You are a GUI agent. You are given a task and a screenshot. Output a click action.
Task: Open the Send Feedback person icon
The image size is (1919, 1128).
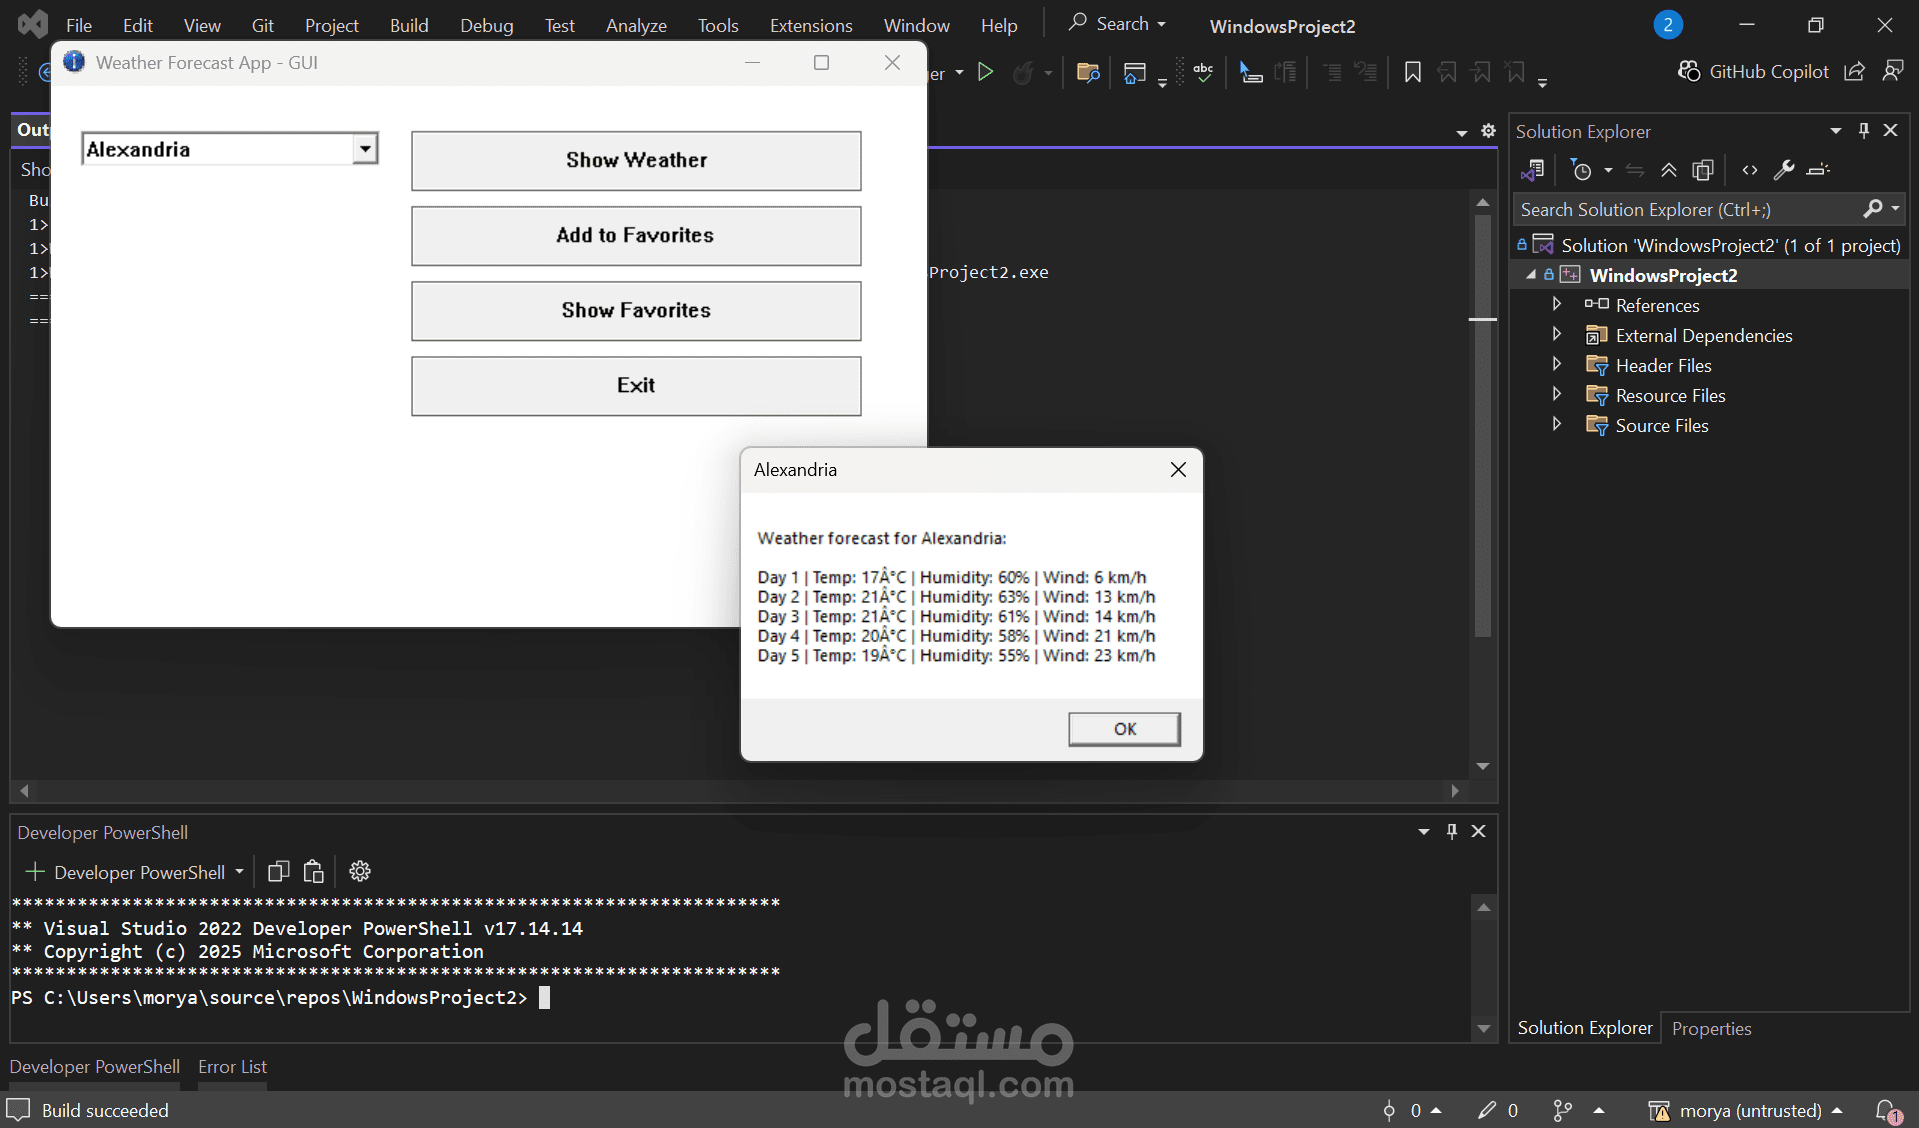[1893, 71]
